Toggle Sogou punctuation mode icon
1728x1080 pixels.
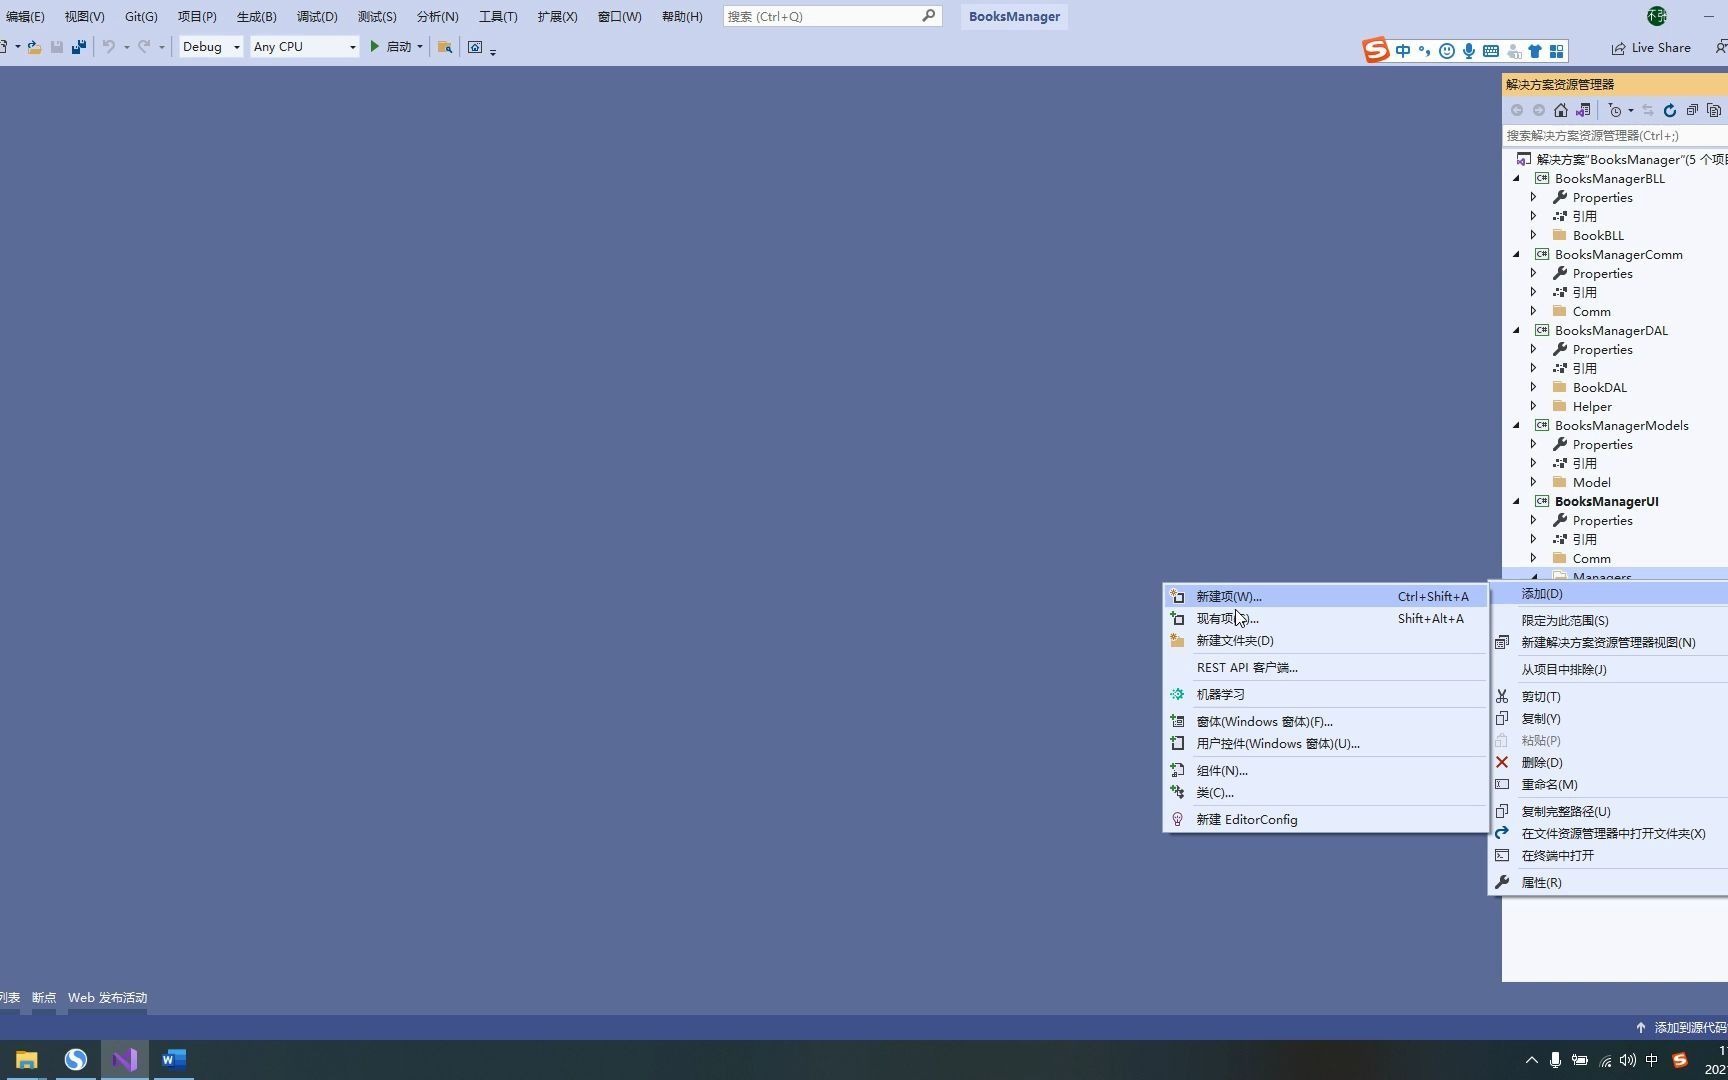1424,51
